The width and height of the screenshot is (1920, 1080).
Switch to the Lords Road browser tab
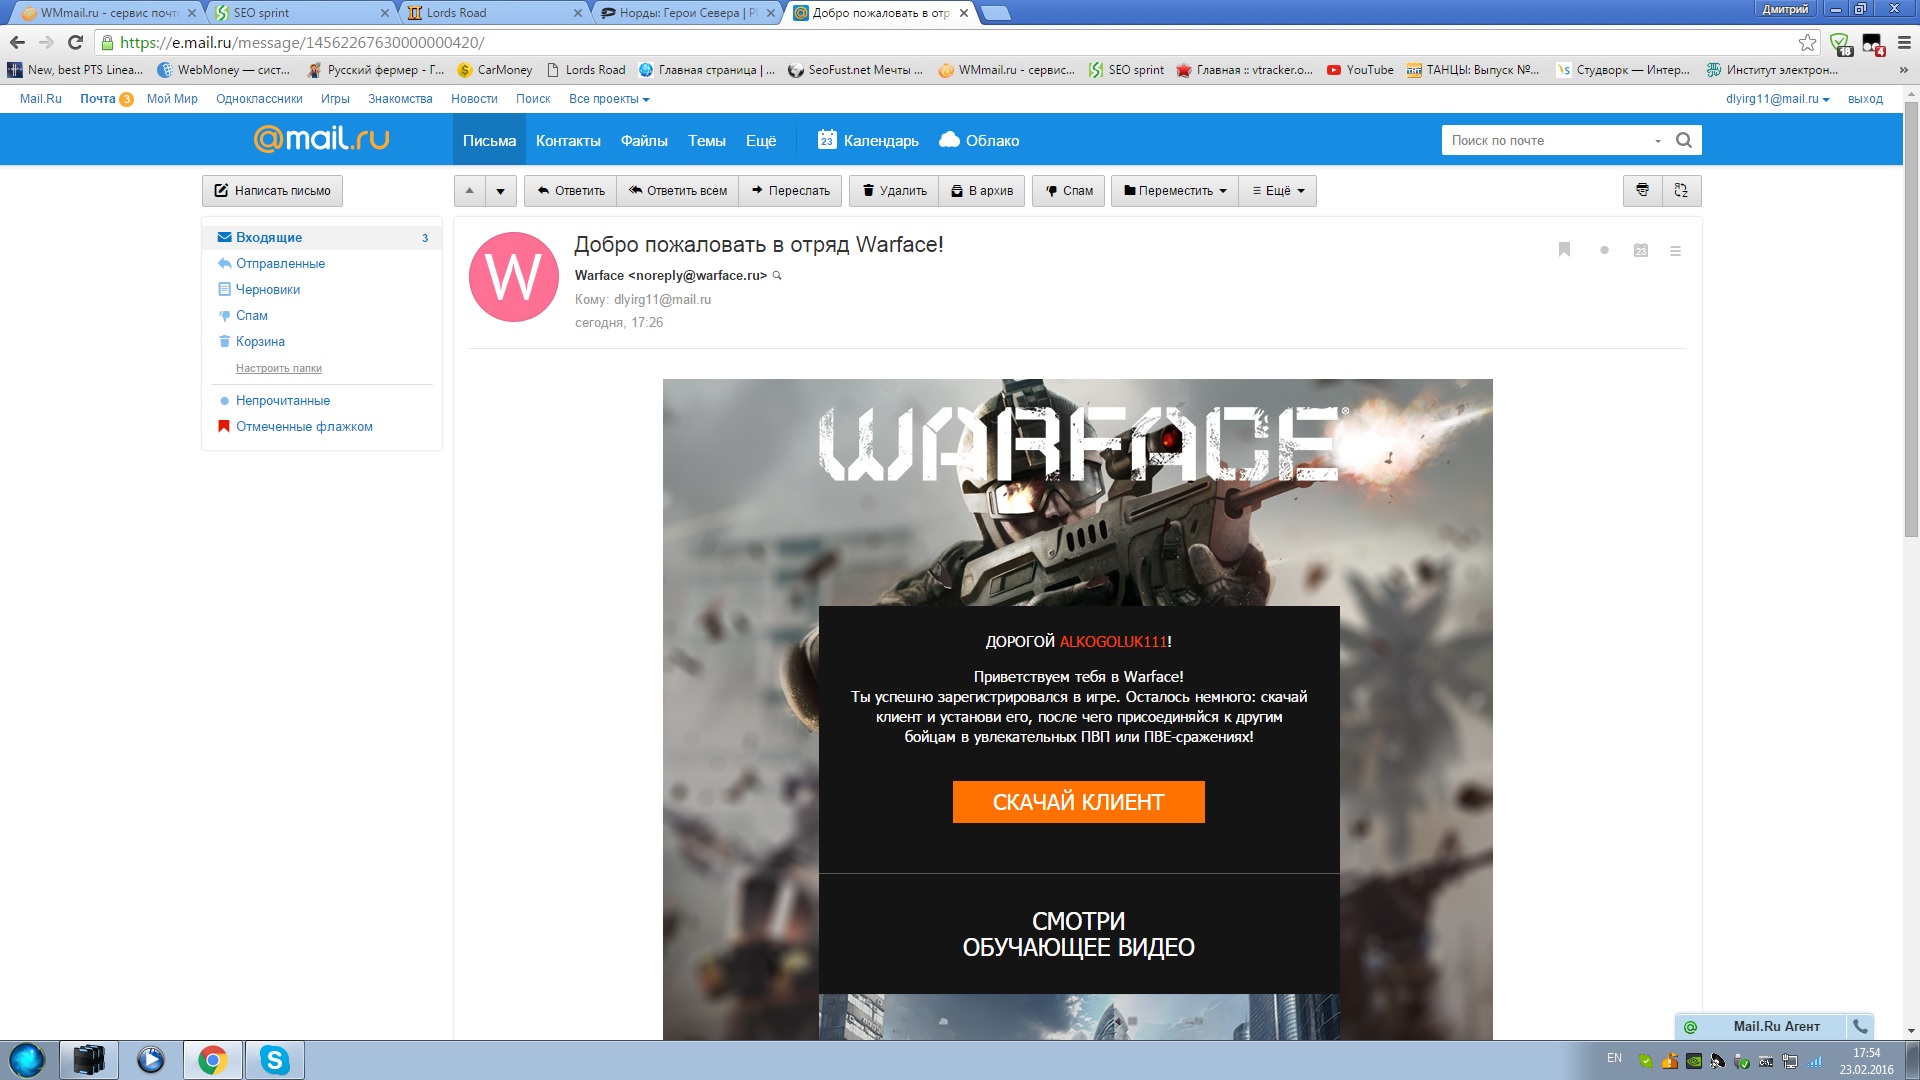tap(495, 13)
